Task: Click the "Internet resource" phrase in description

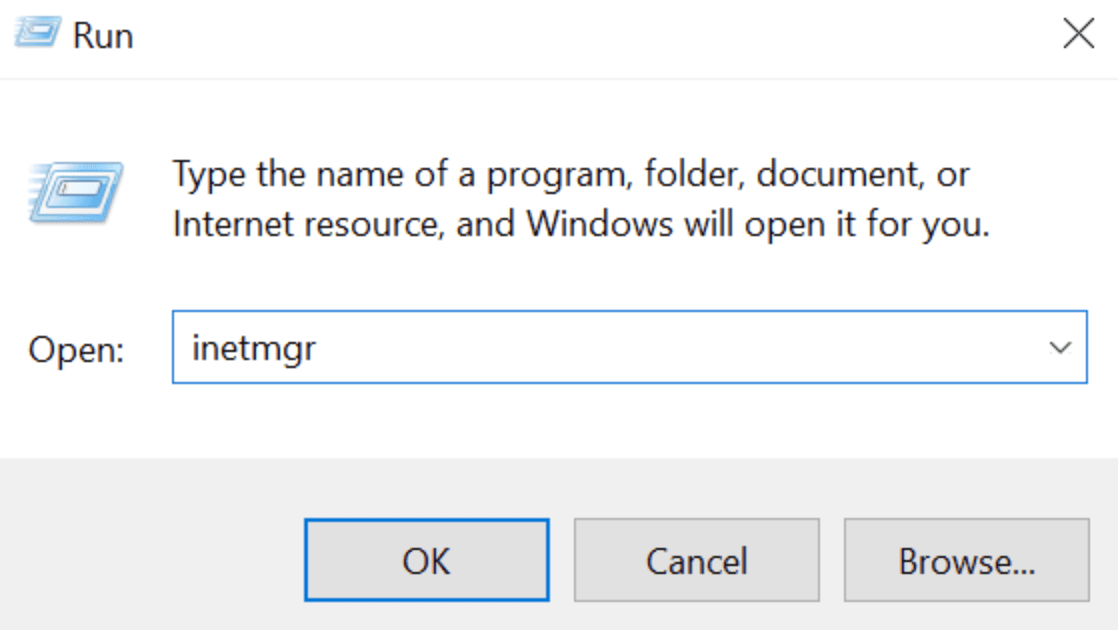Action: click(x=302, y=224)
